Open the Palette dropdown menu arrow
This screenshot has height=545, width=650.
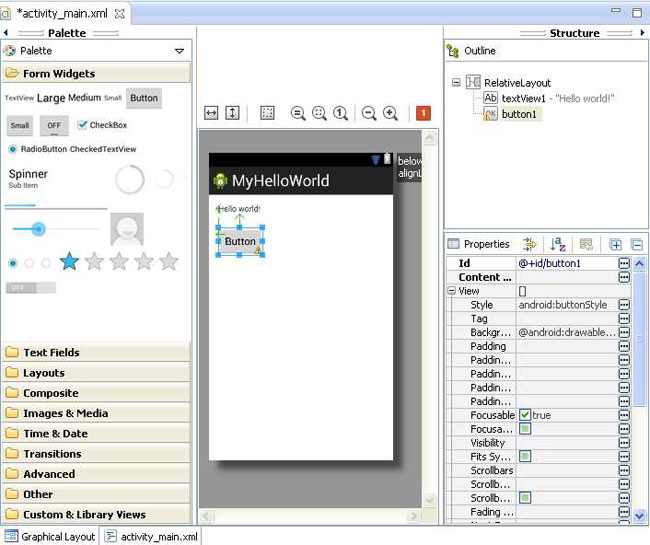coord(179,51)
